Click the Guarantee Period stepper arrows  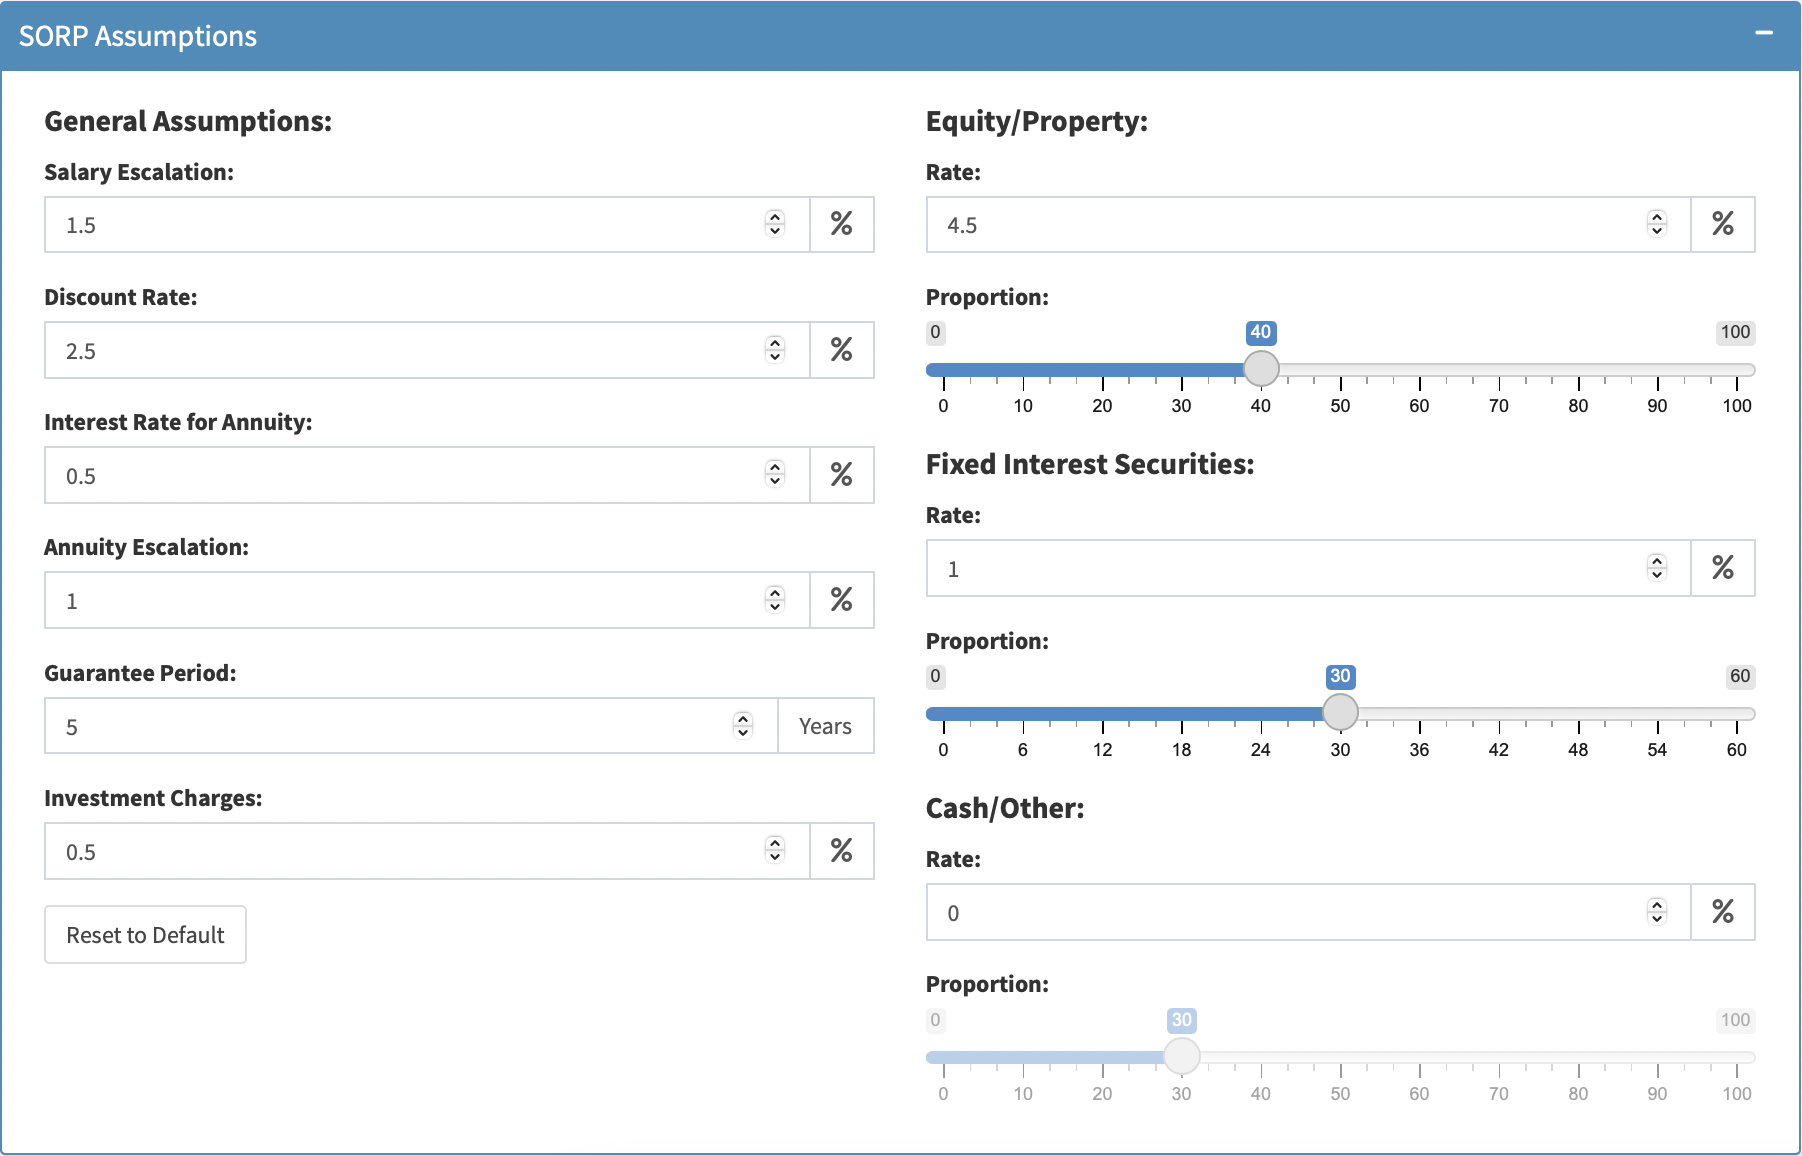coord(743,726)
